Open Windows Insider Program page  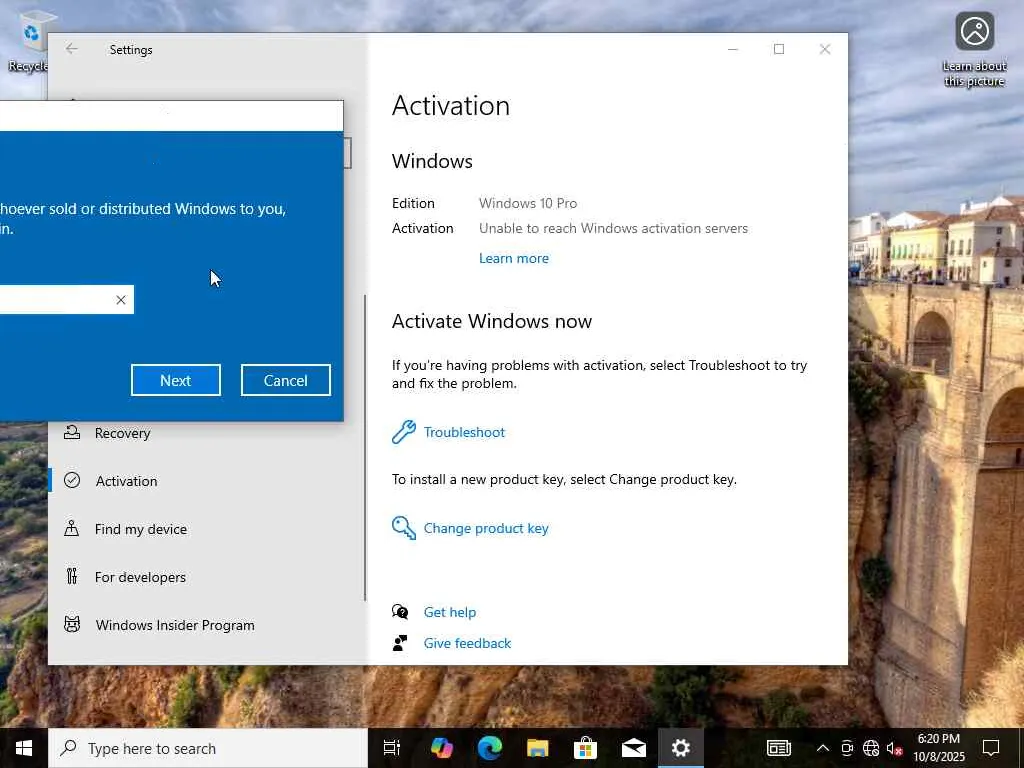tap(175, 625)
